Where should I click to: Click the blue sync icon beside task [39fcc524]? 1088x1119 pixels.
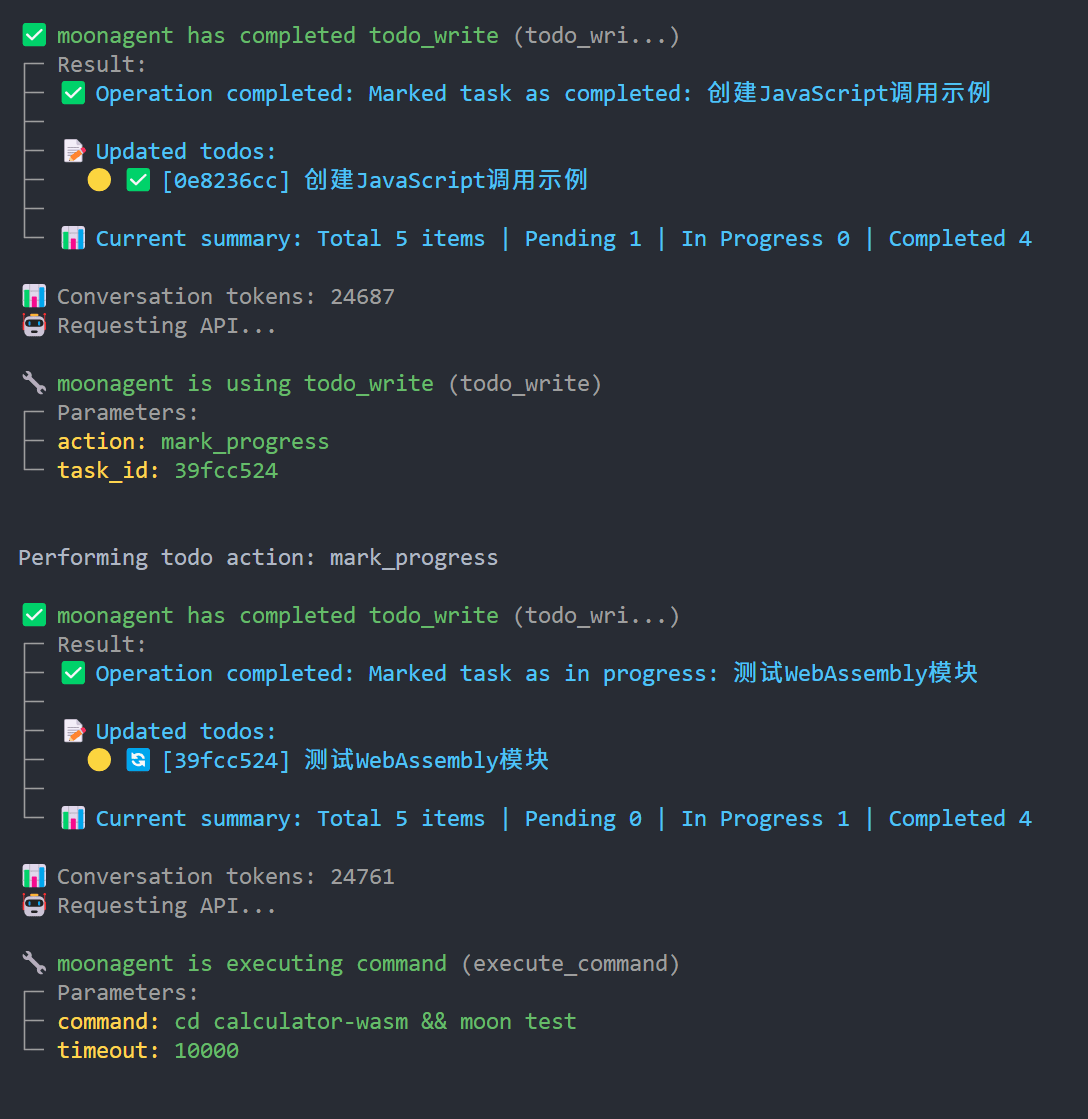pos(138,760)
